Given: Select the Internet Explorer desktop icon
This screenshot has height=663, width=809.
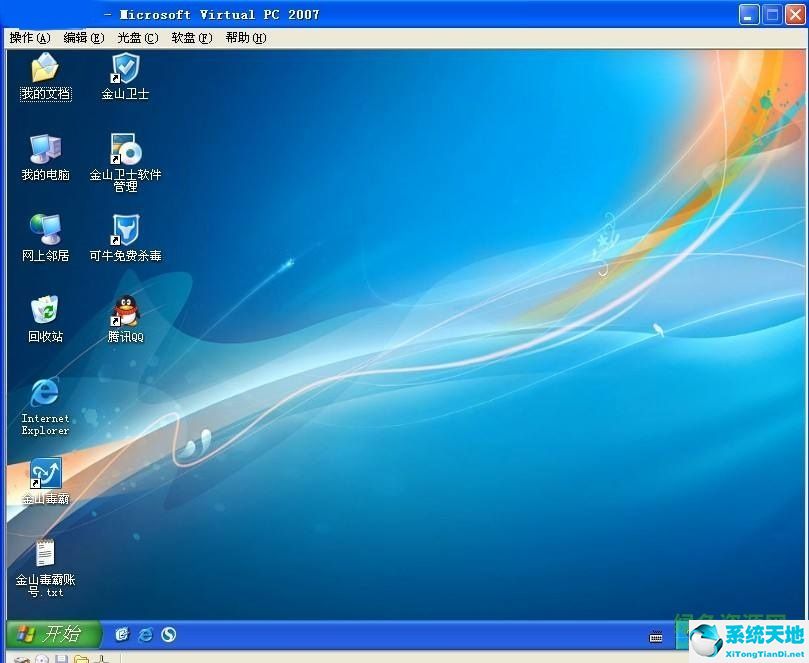Looking at the screenshot, I should 45,392.
